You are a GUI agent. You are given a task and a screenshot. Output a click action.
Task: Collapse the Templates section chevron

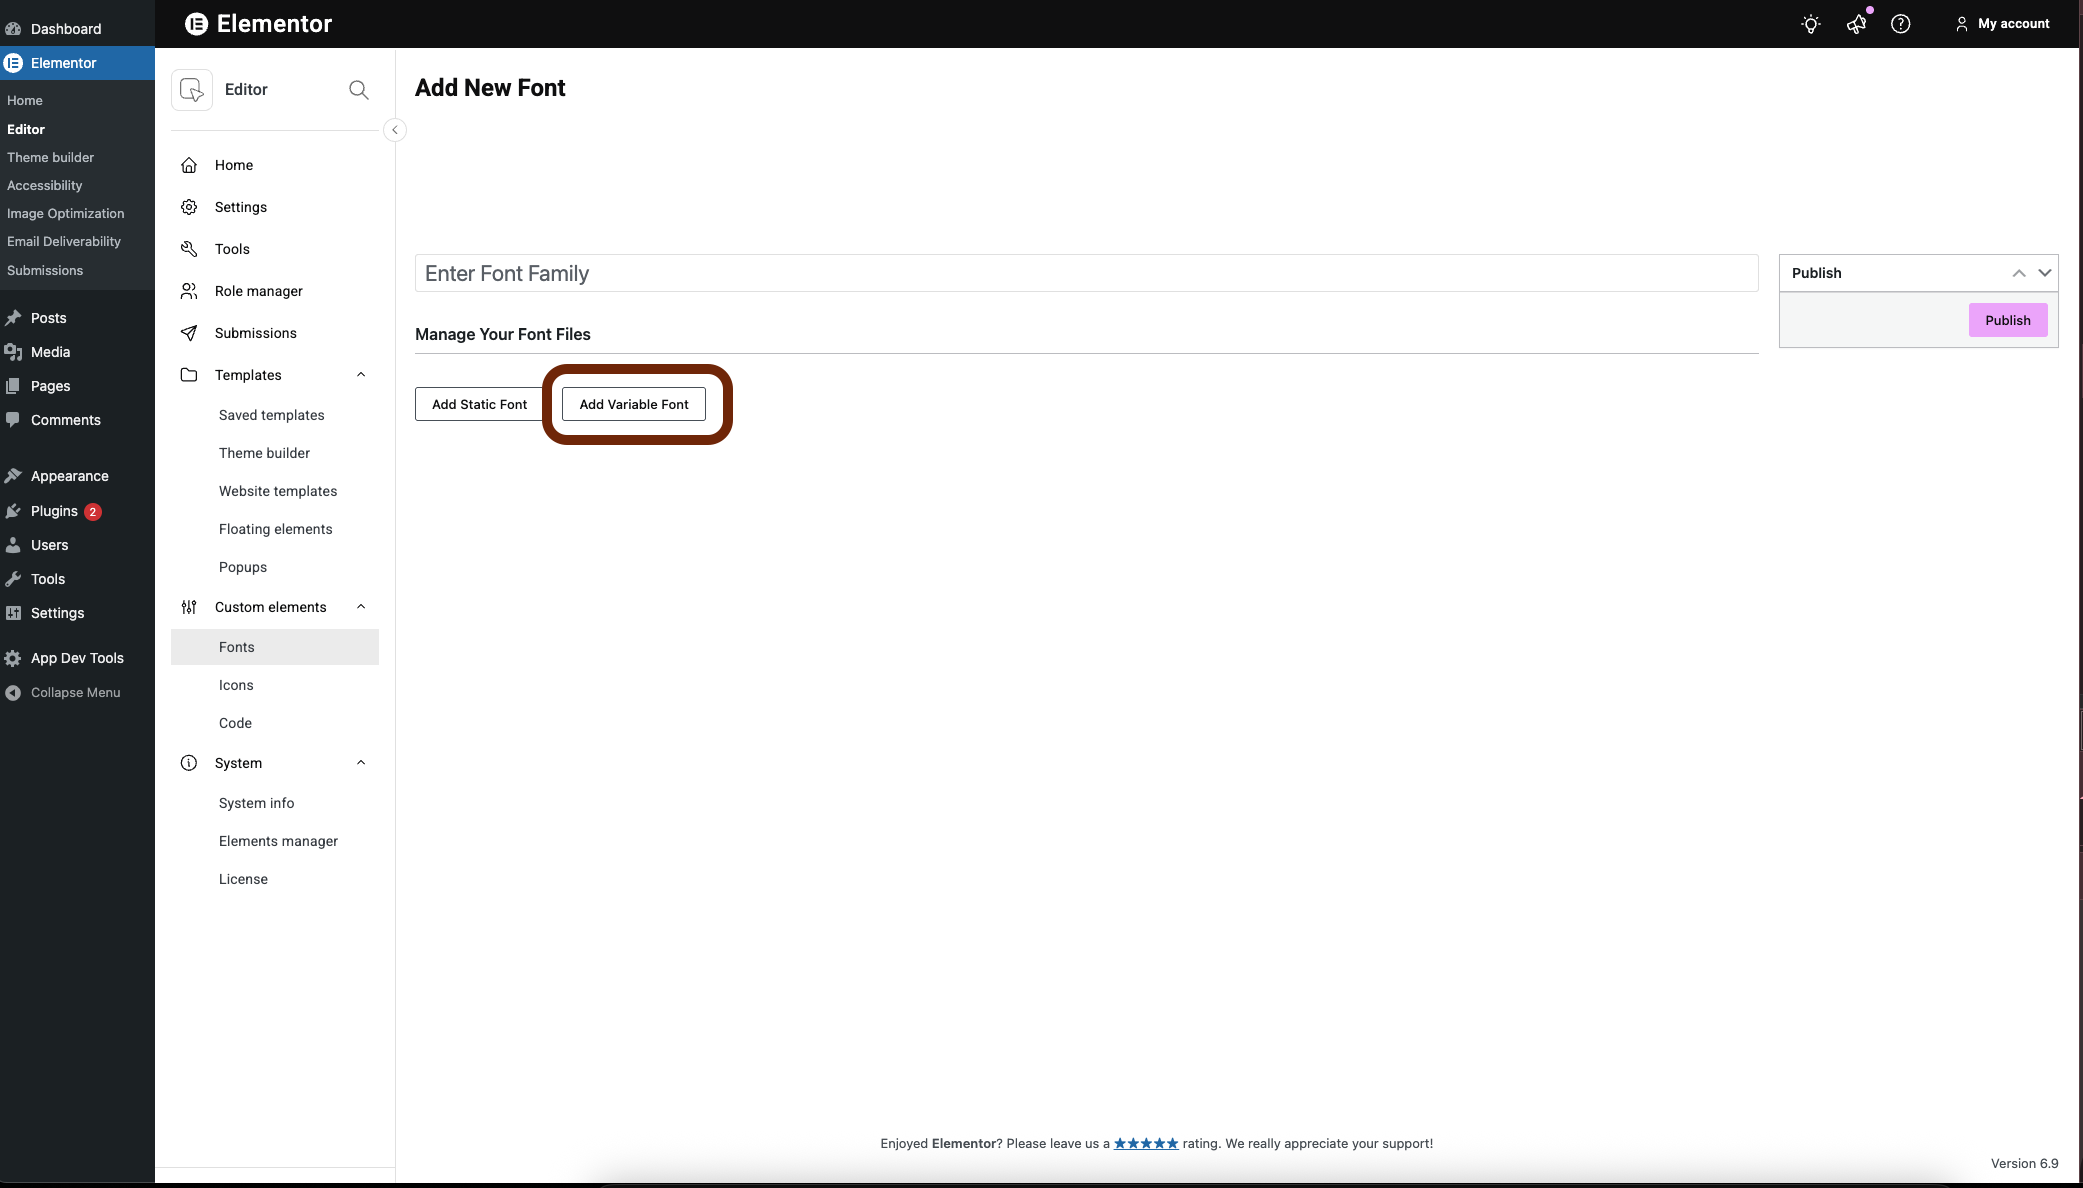361,375
